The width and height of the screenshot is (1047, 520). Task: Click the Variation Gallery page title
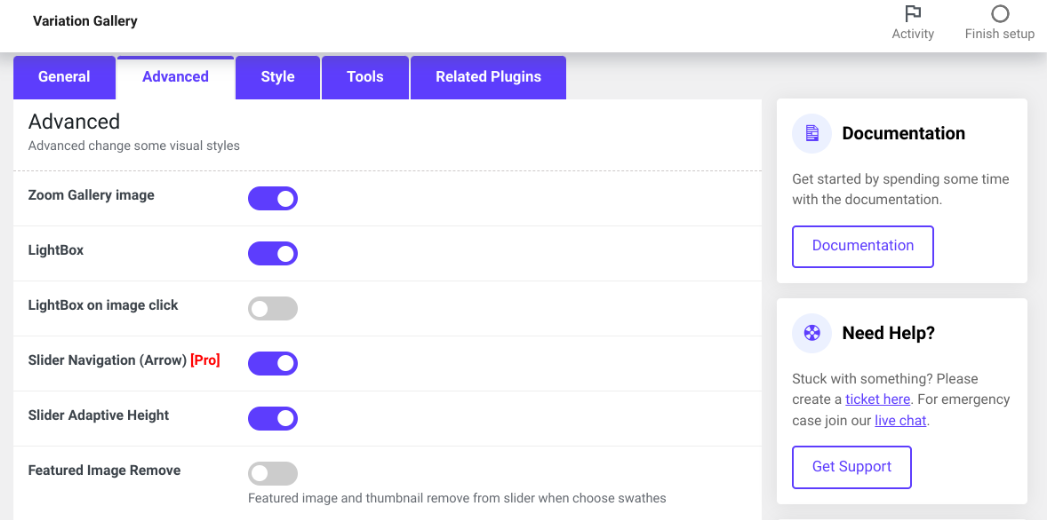pyautogui.click(x=85, y=21)
